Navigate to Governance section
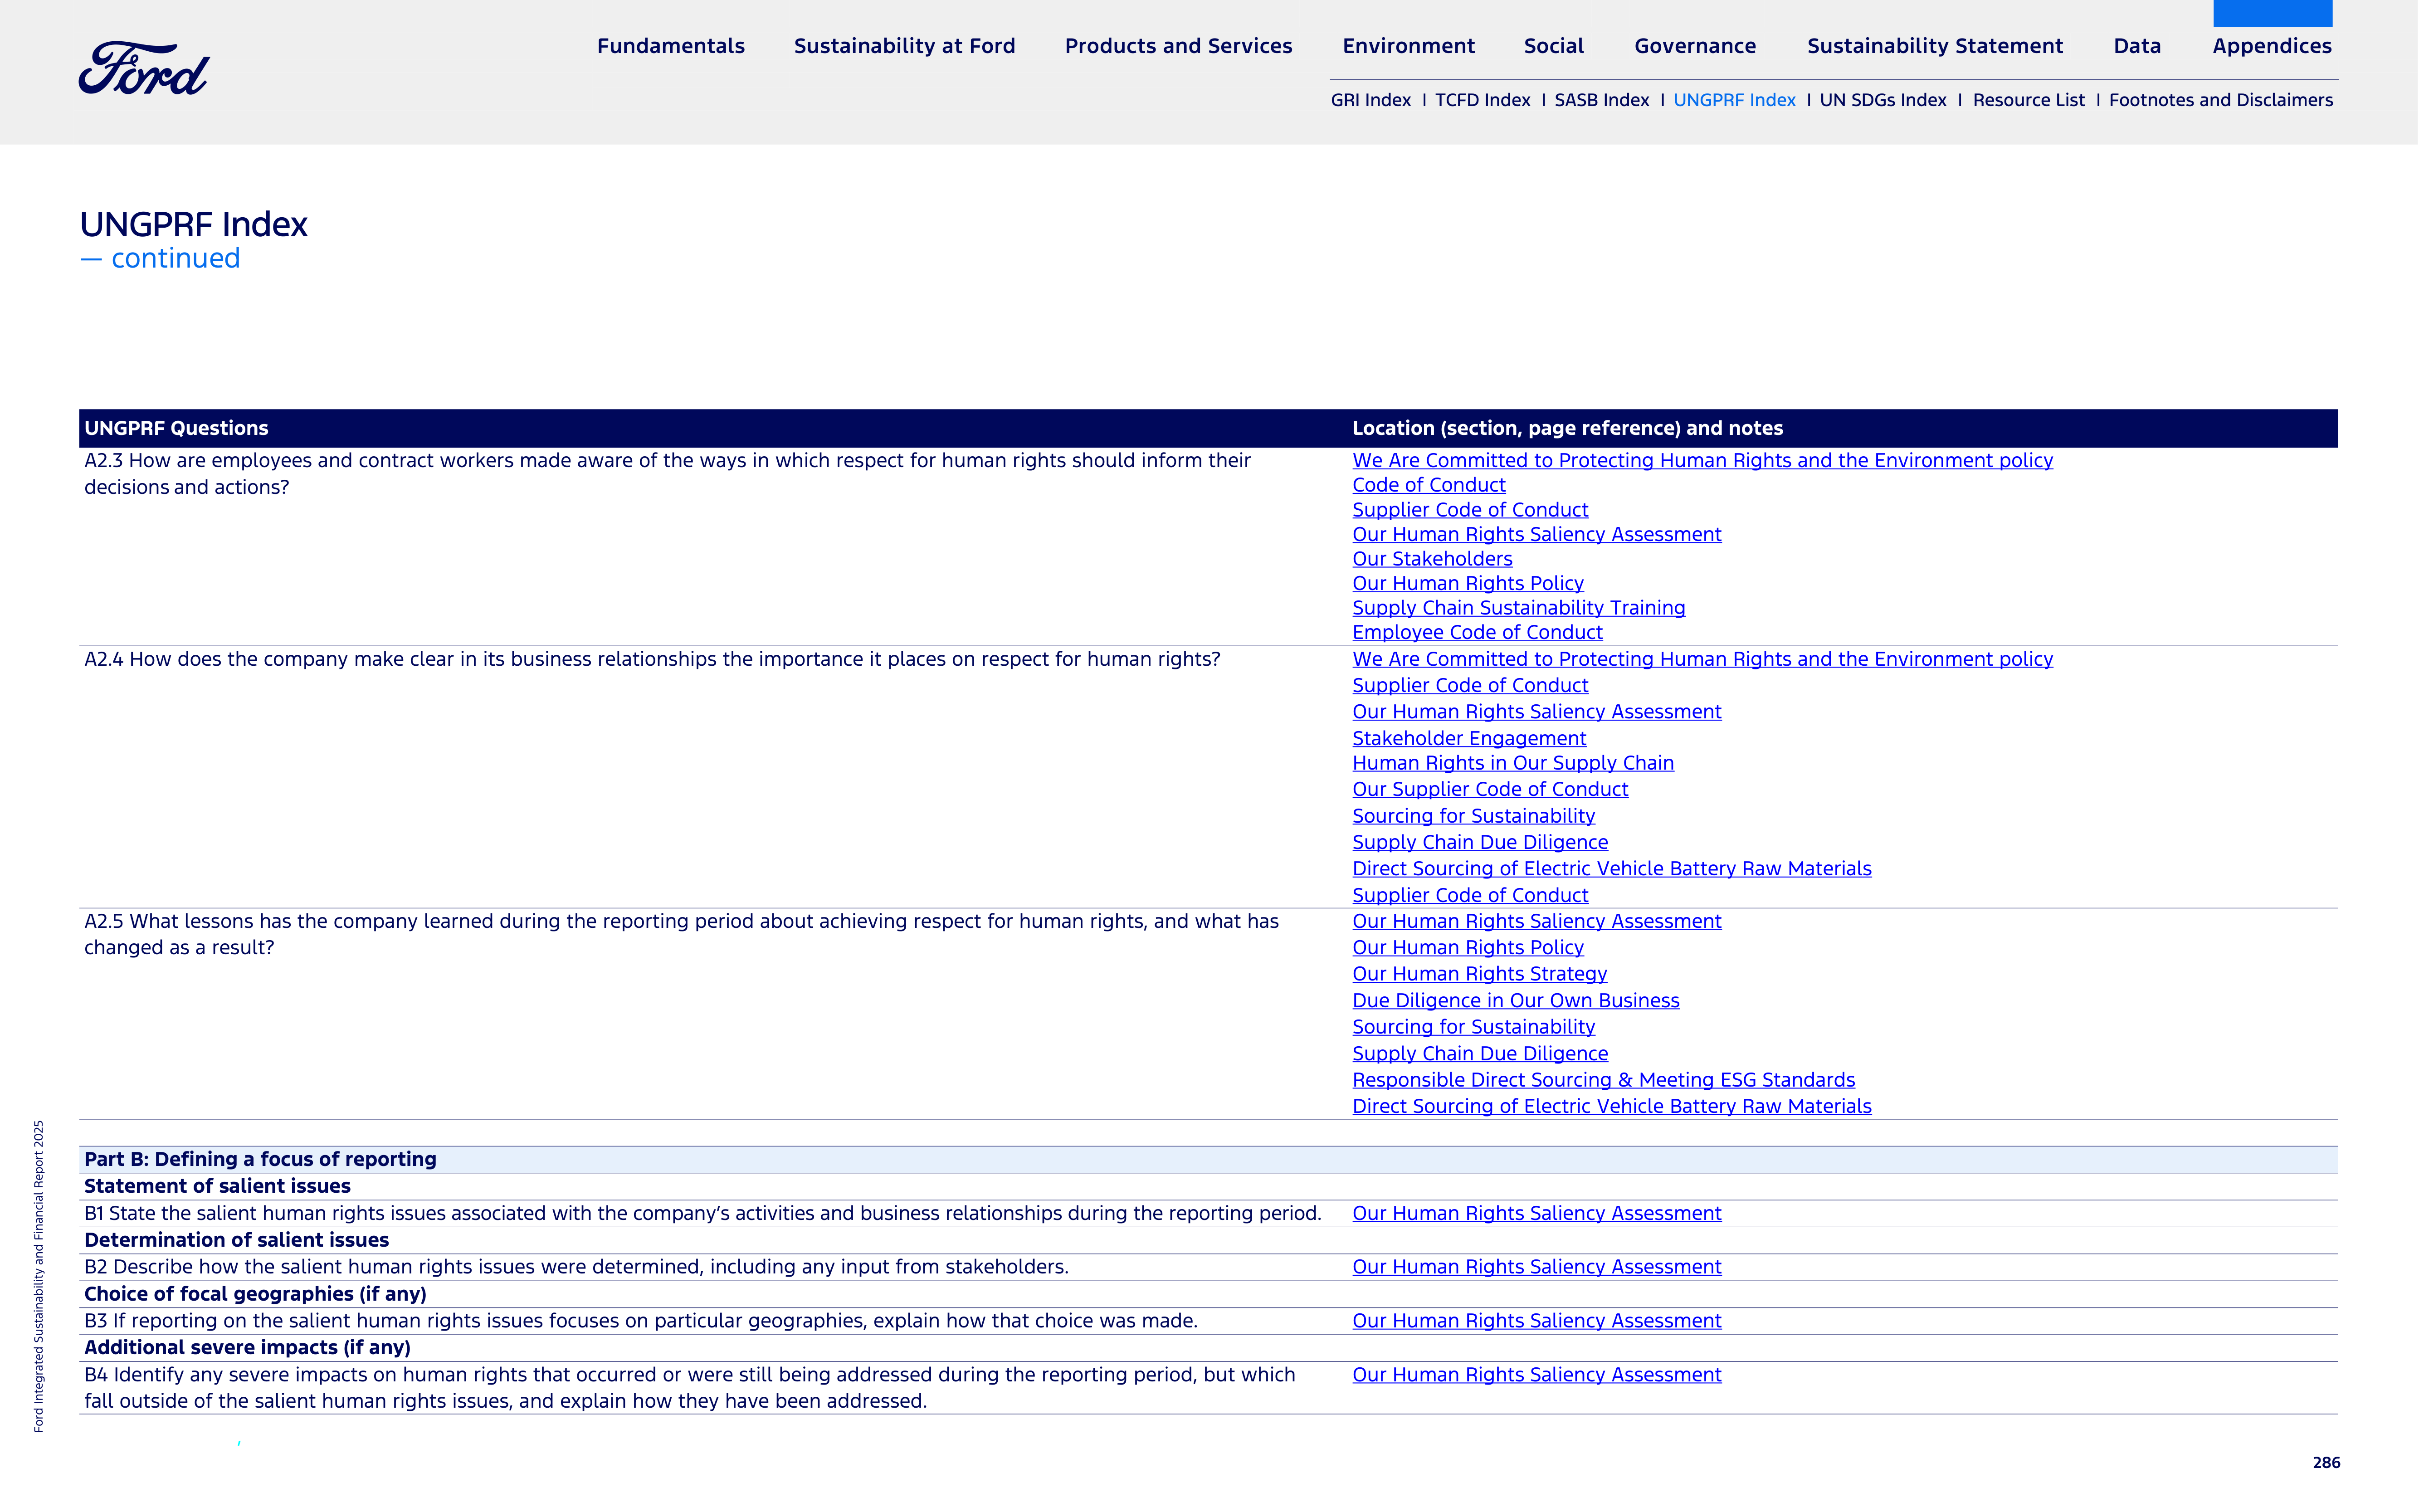The width and height of the screenshot is (2419, 1512). (x=1695, y=46)
